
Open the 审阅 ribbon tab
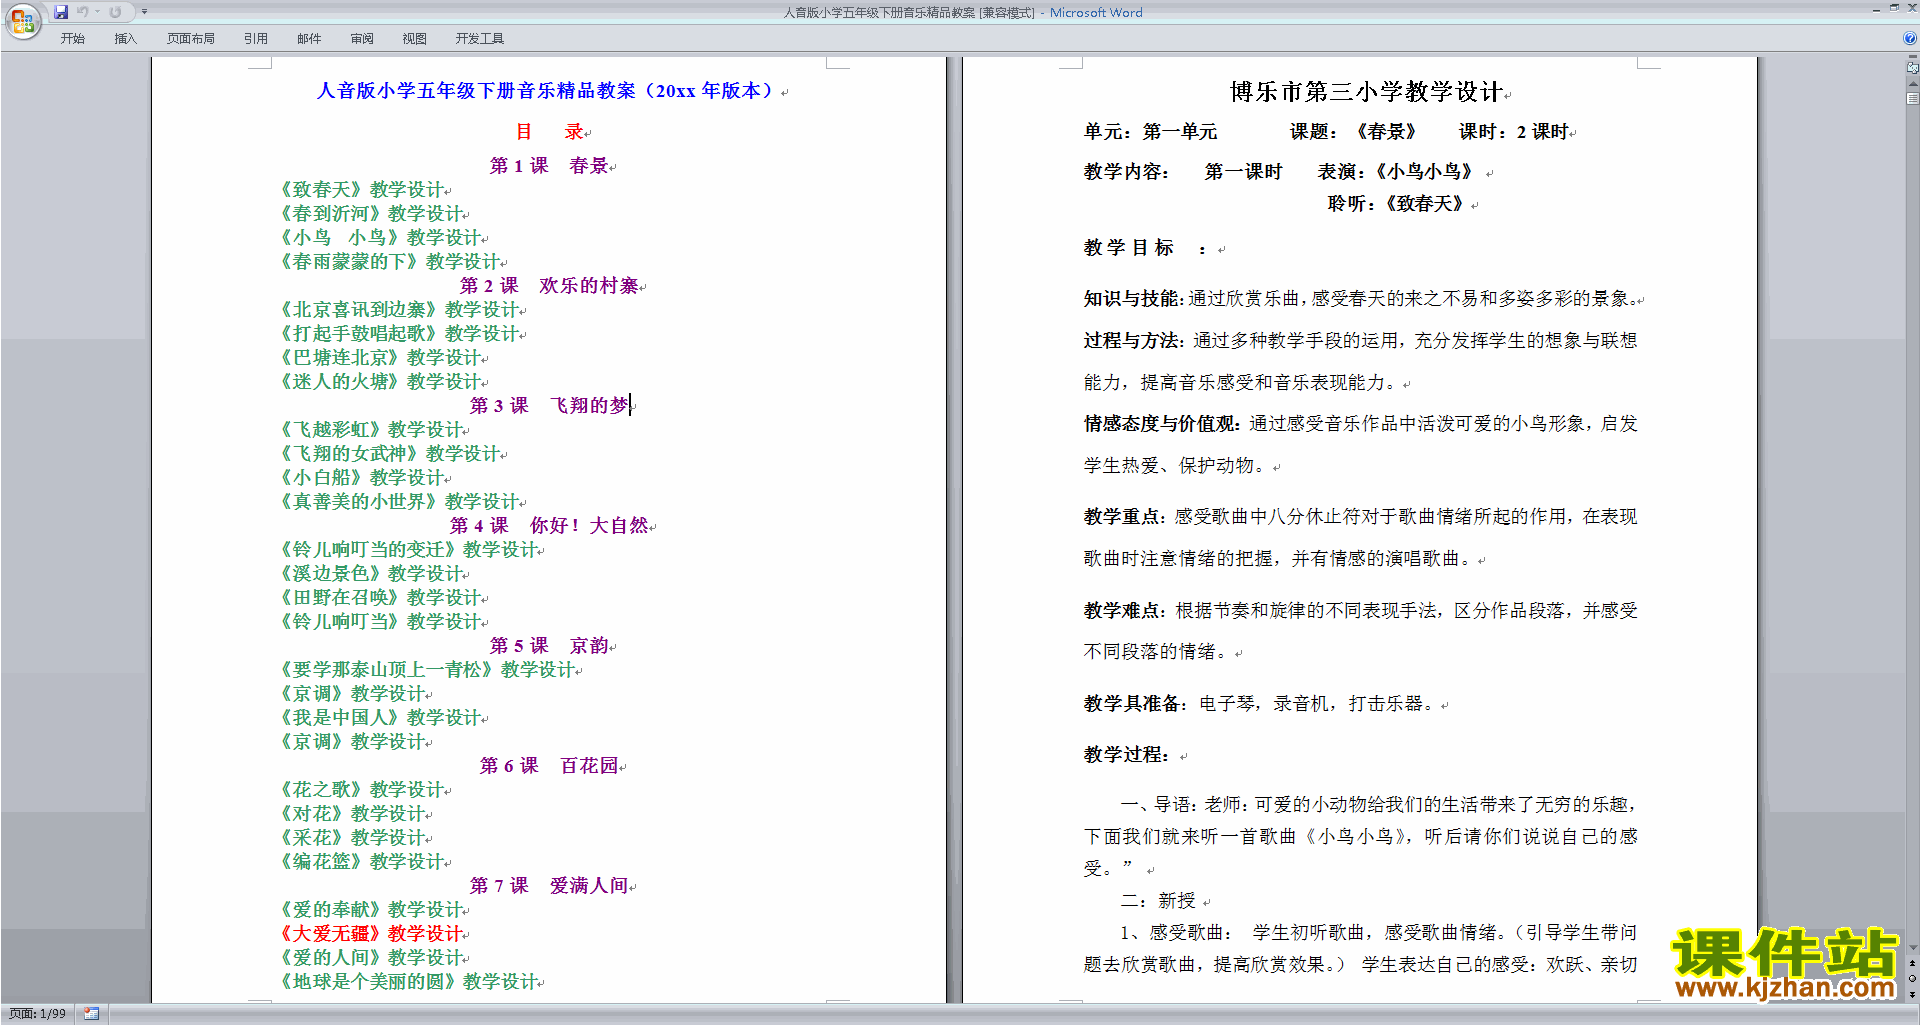[x=362, y=39]
